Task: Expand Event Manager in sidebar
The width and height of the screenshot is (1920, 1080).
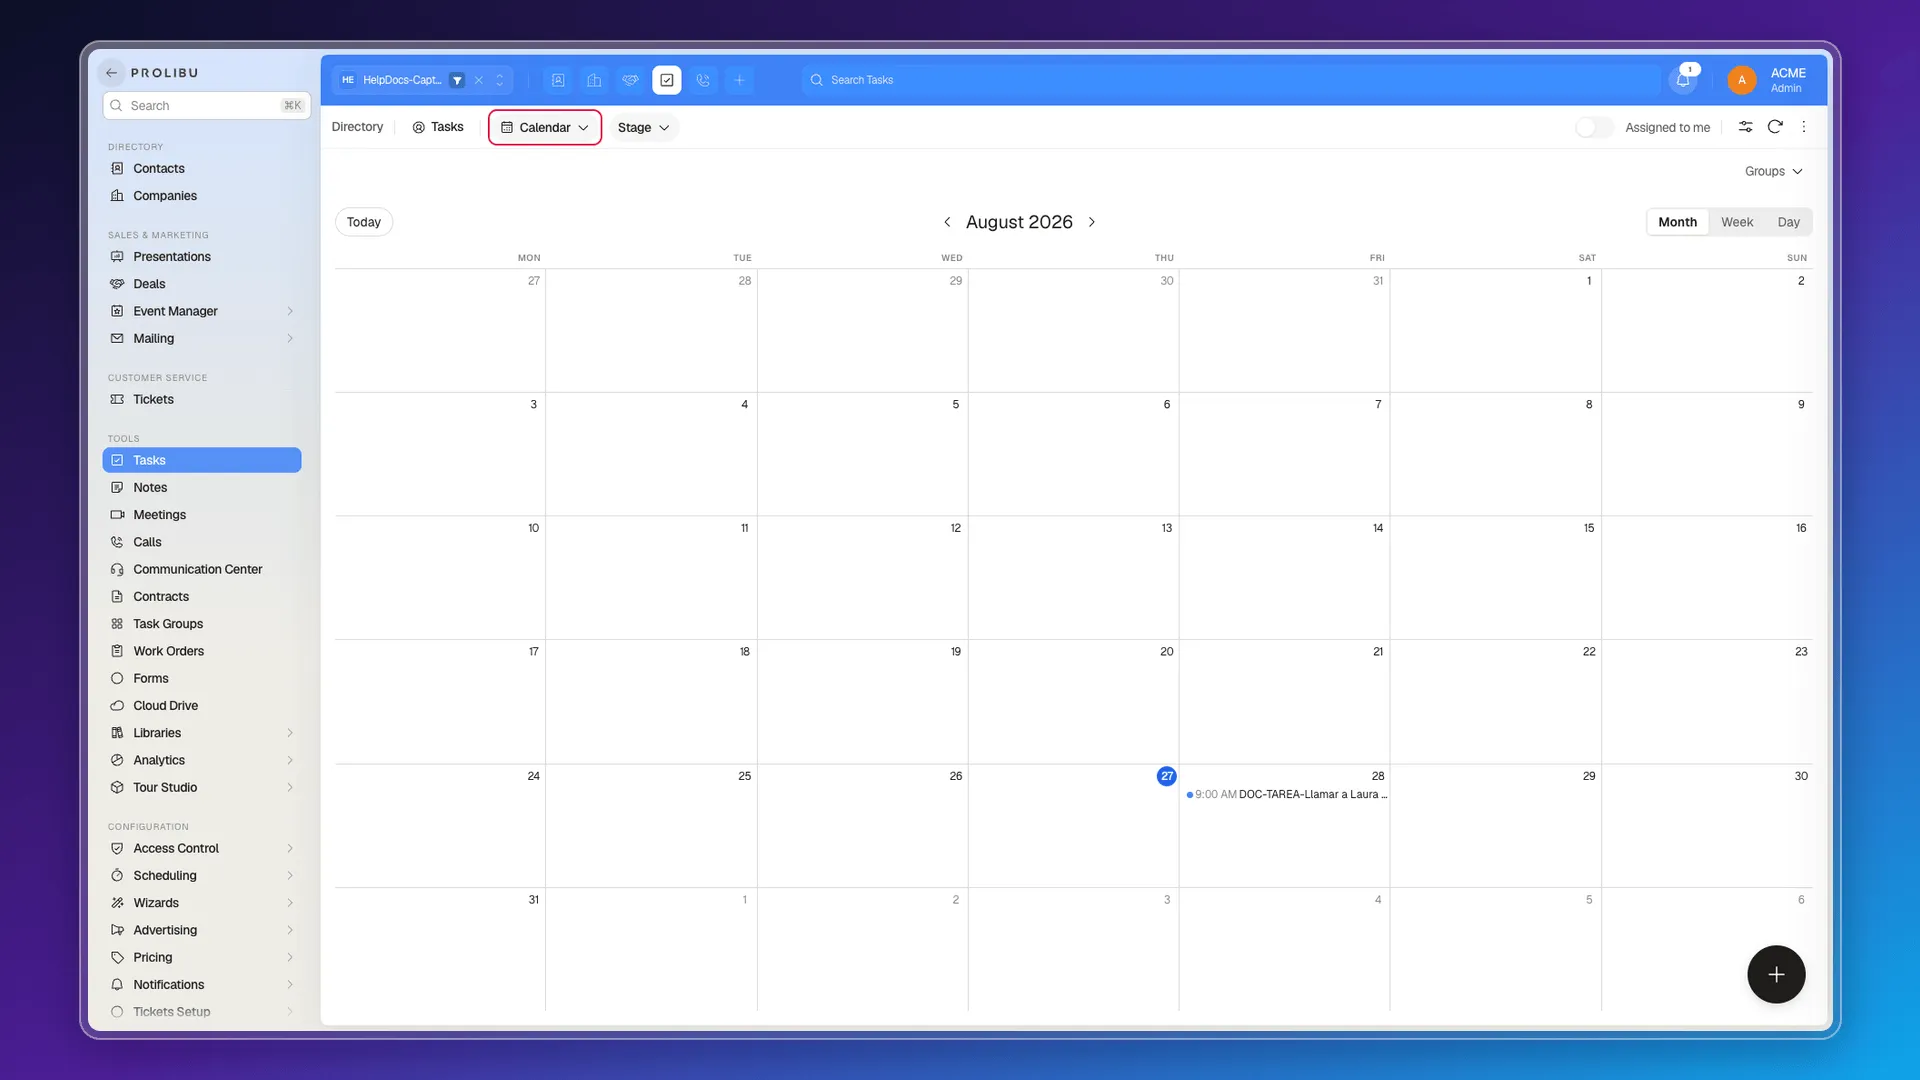Action: [290, 311]
